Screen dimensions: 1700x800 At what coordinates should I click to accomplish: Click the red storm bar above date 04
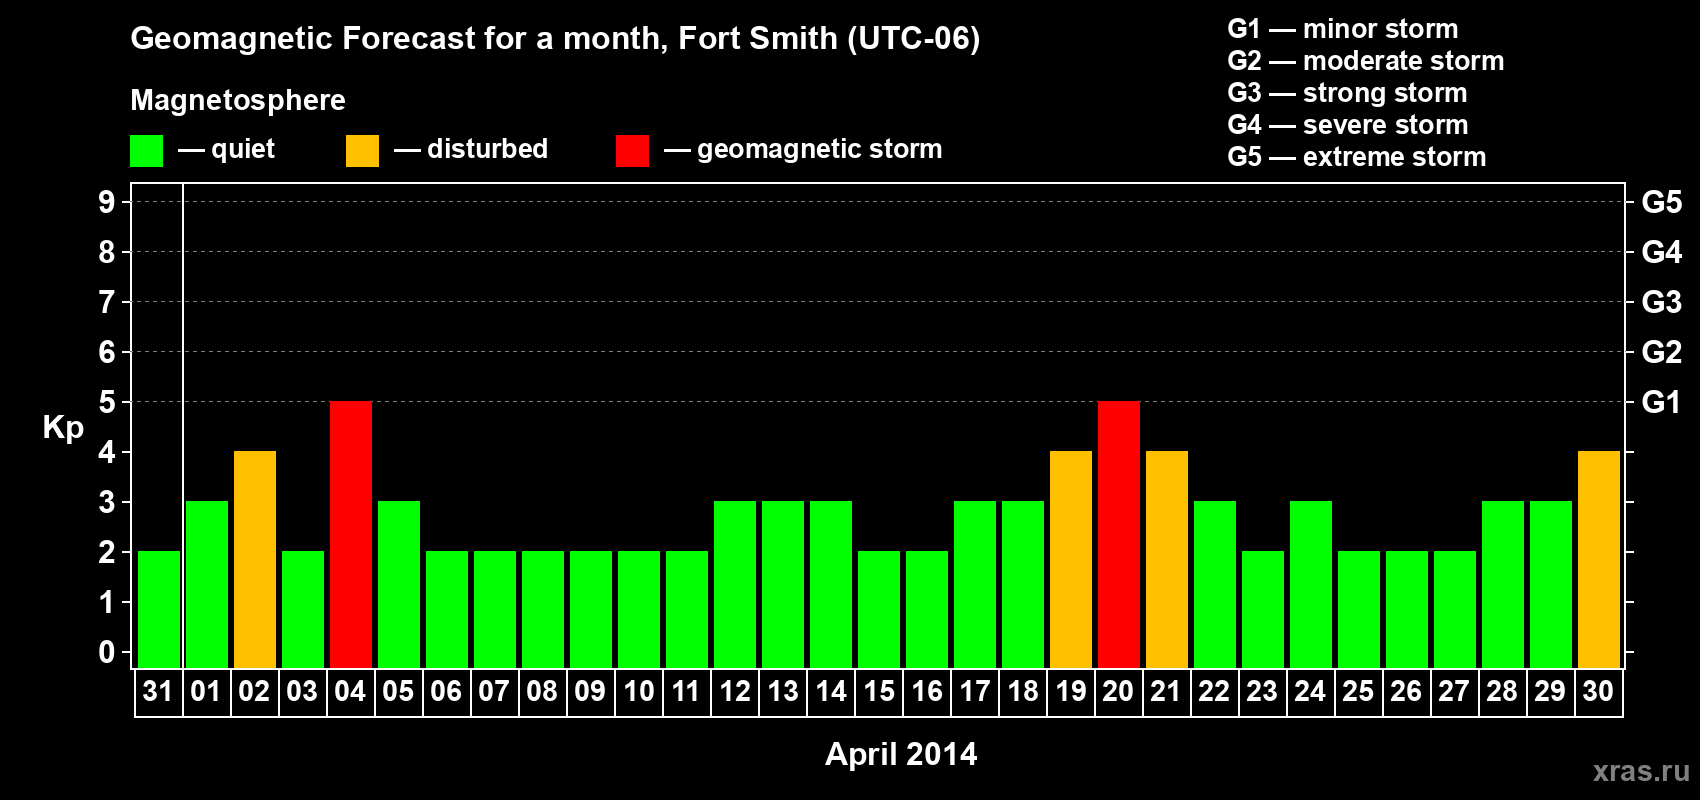[x=351, y=534]
